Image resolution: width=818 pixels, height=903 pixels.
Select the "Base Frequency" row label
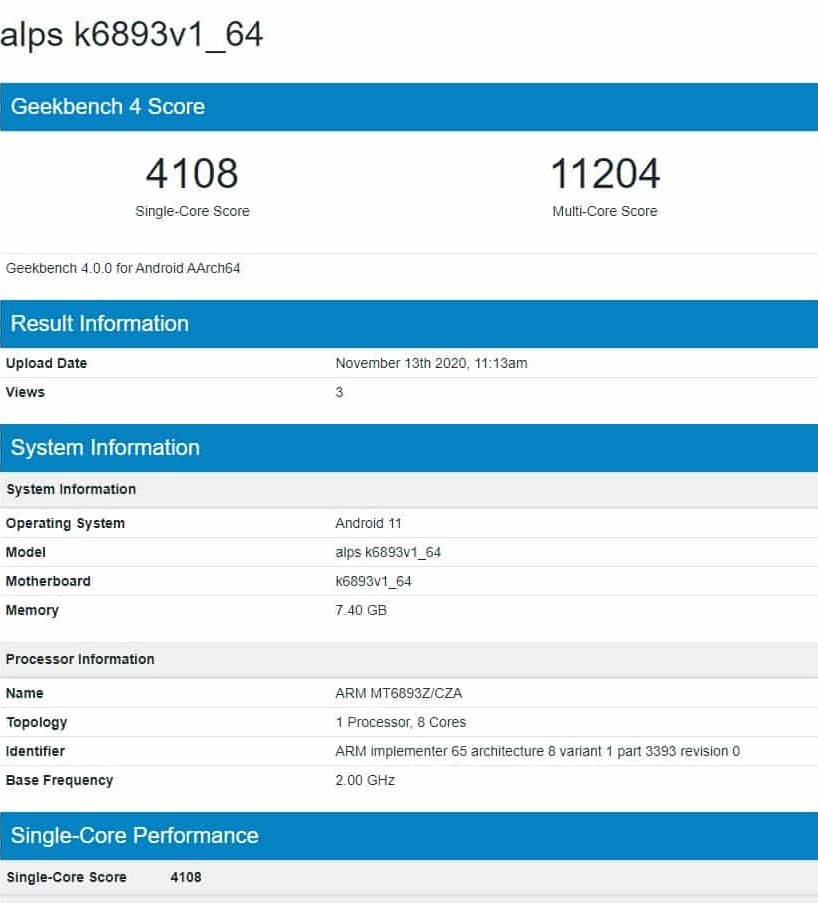(x=59, y=780)
